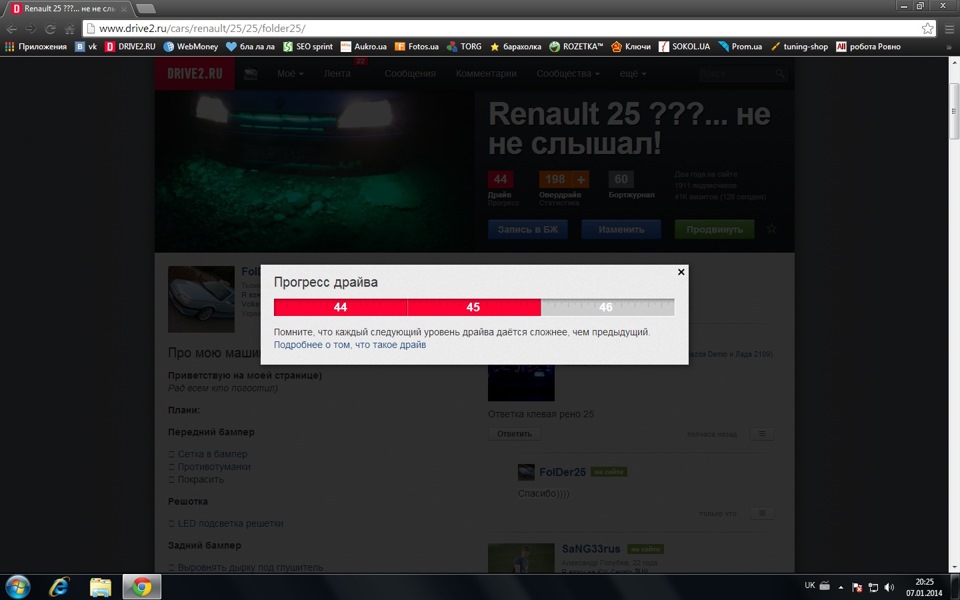This screenshot has width=960, height=600.
Task: Open the ROZETKA bookmark
Action: [576, 47]
